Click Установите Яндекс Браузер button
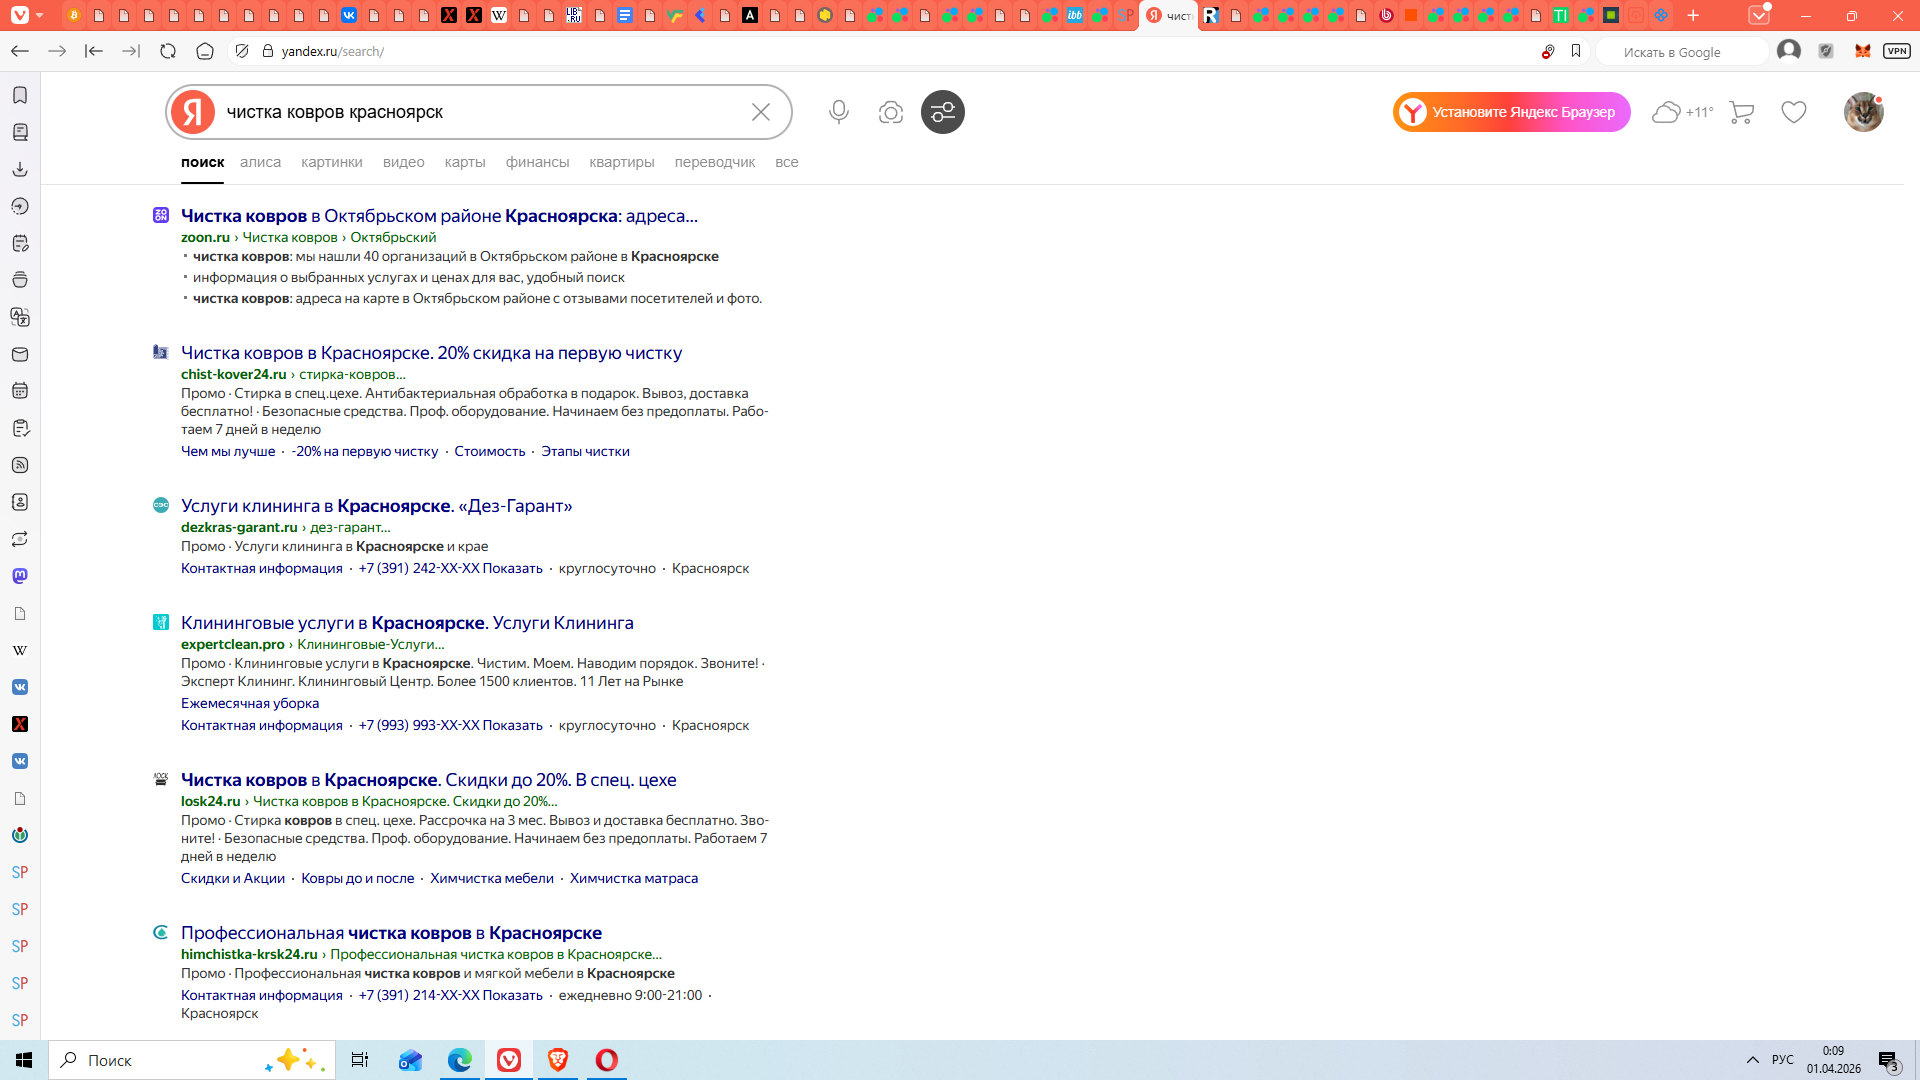Screen dimensions: 1920x1080 (x=1511, y=112)
